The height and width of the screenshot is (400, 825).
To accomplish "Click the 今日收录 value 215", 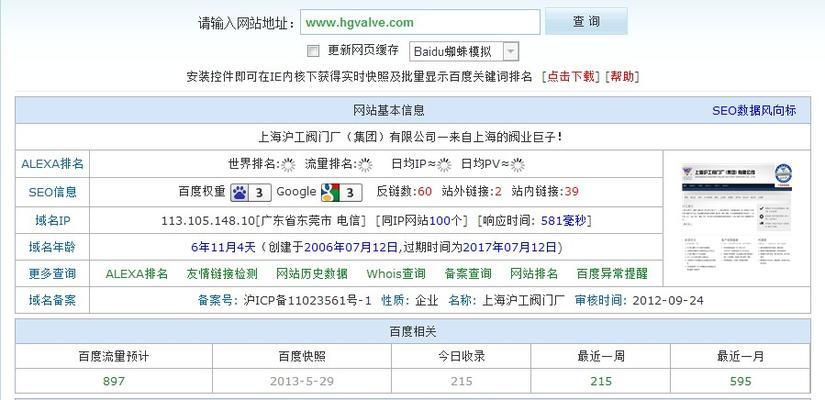I will pos(461,381).
